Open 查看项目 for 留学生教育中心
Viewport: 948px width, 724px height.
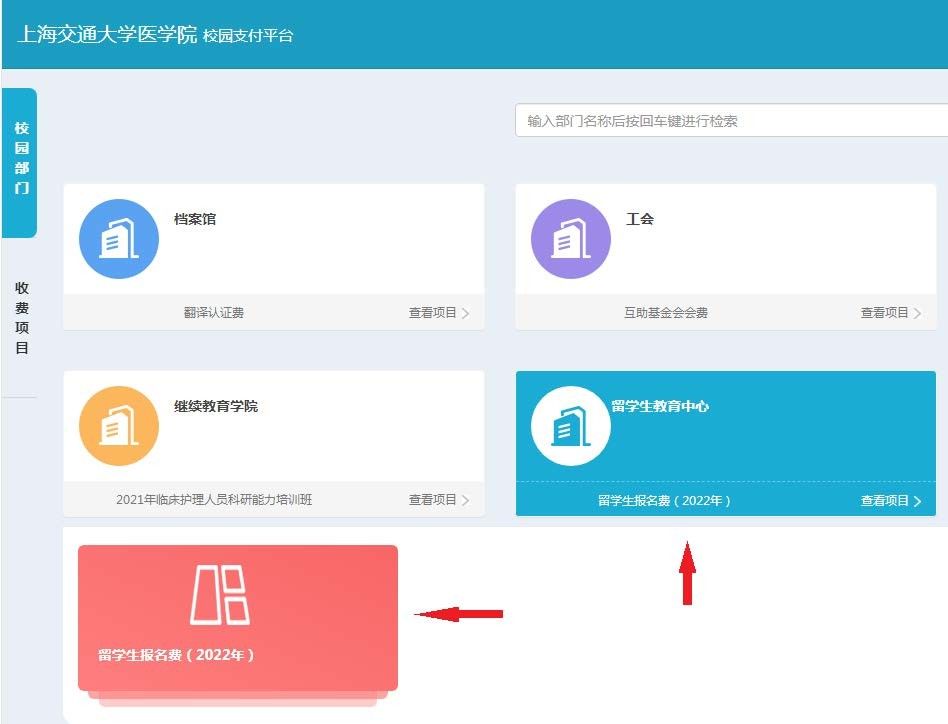pyautogui.click(x=890, y=501)
